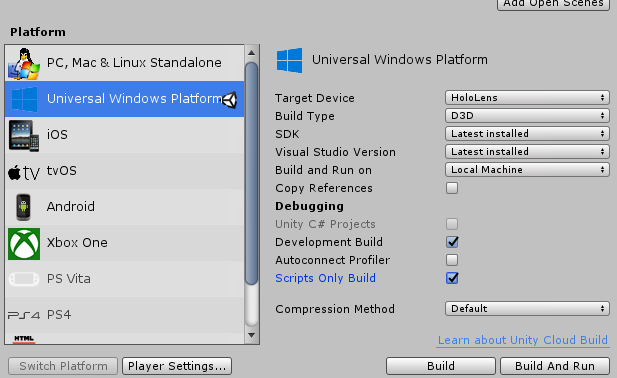Click the PC, Mac & Linux Standalone icon
This screenshot has height=378, width=617.
pyautogui.click(x=24, y=63)
